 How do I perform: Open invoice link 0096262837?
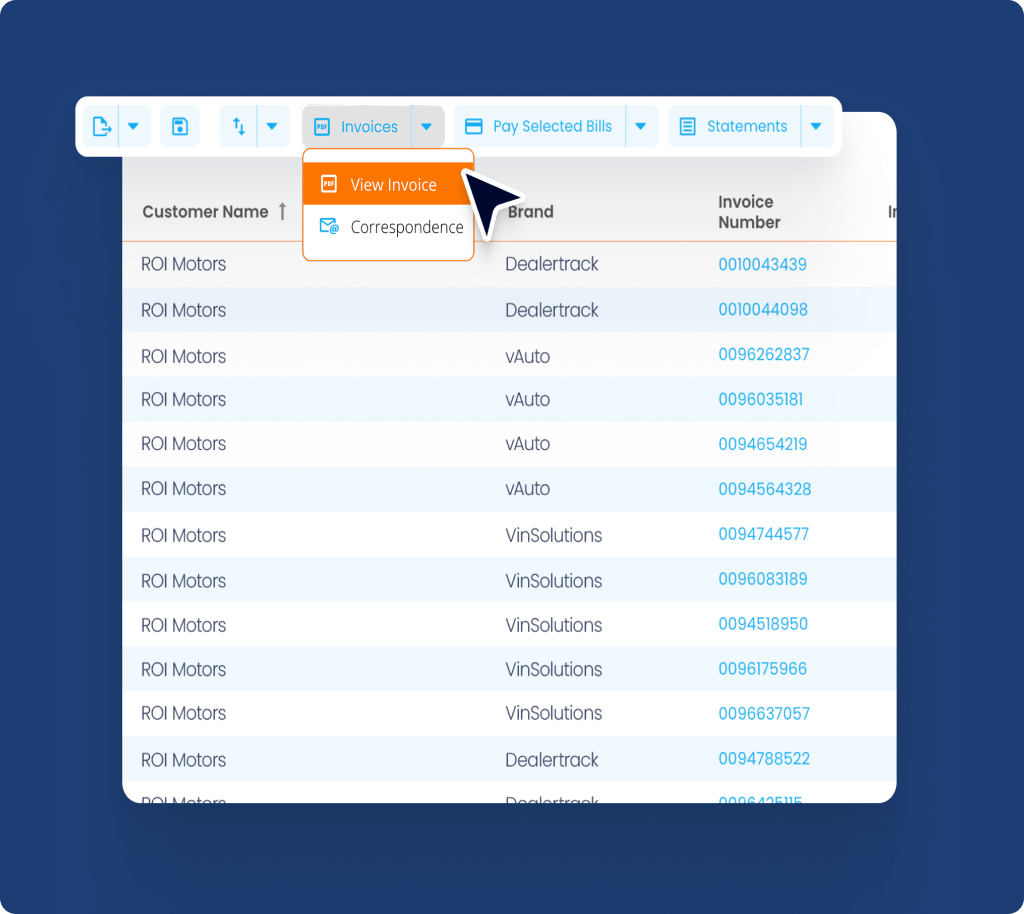point(764,355)
